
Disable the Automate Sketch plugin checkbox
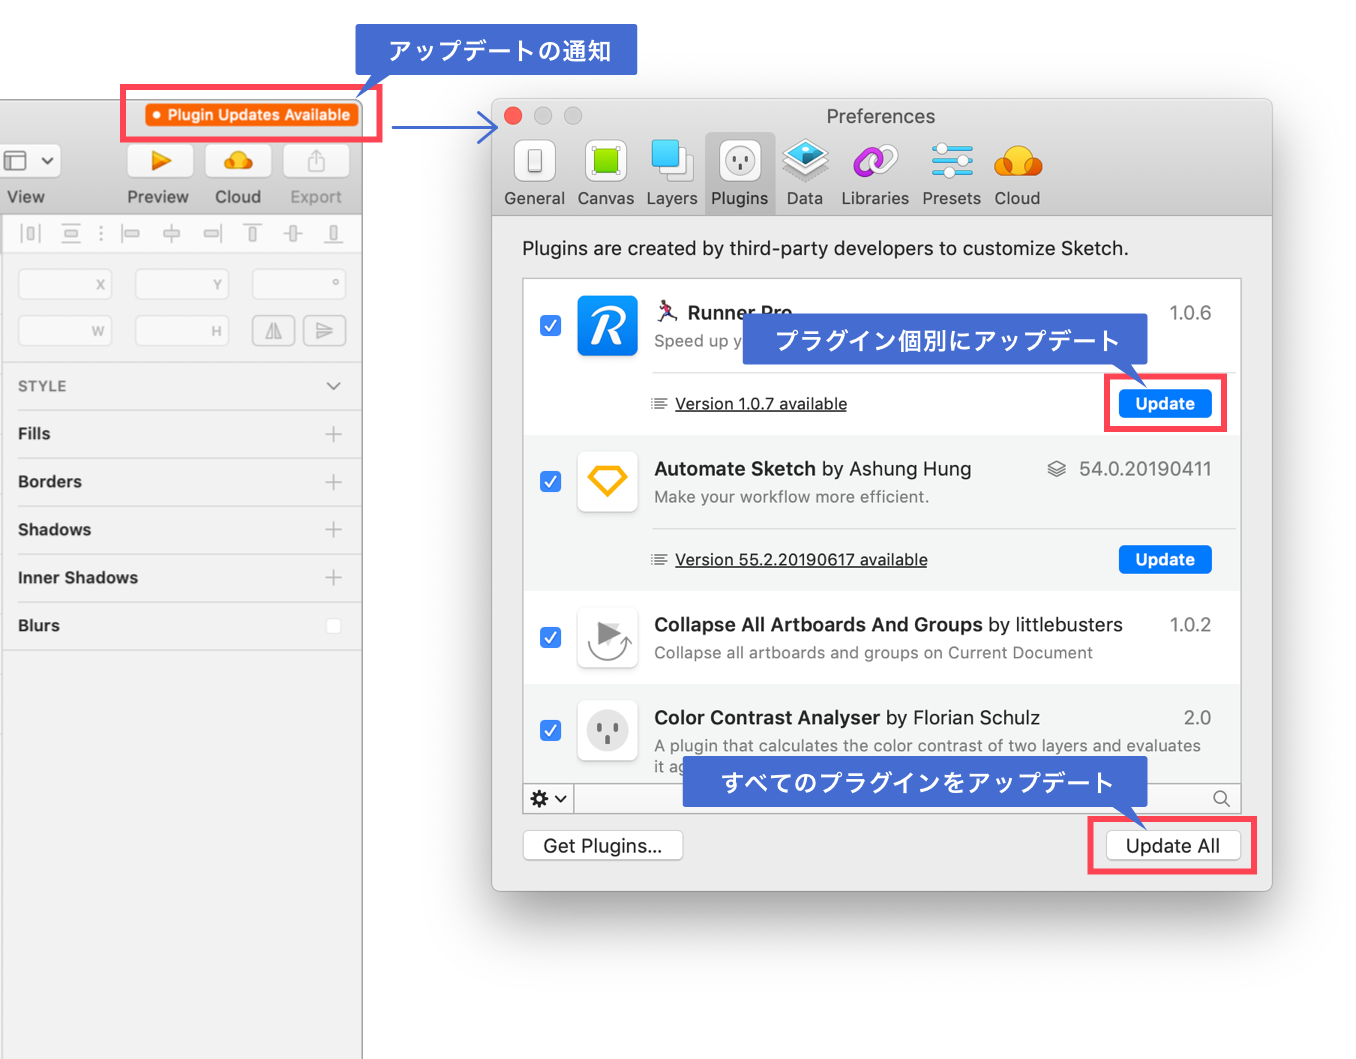click(x=551, y=482)
